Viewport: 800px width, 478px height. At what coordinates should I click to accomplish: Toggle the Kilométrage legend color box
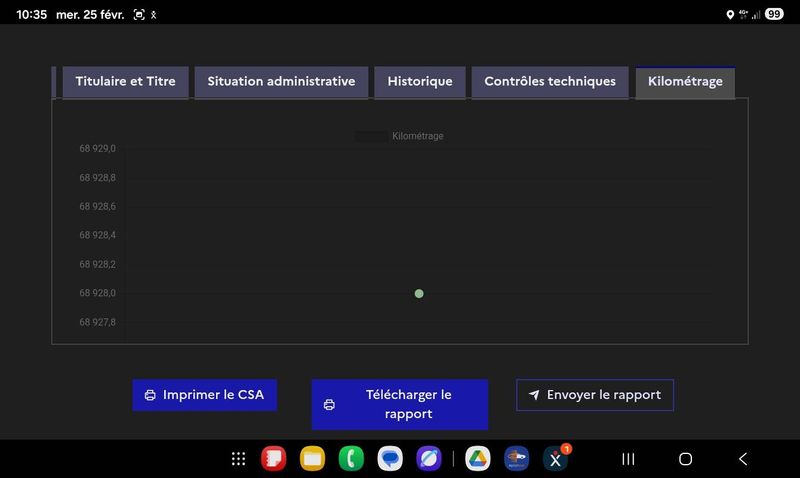pos(371,136)
